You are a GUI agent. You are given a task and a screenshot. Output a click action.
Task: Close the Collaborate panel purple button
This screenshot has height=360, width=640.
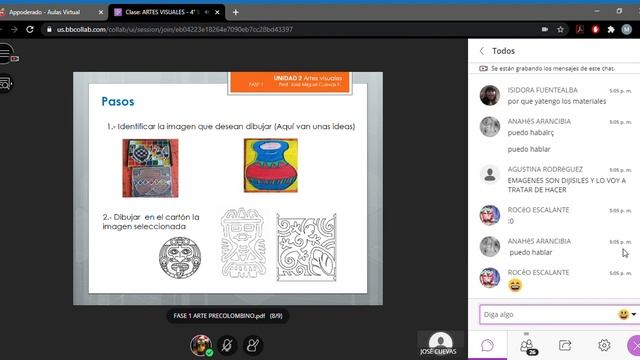634,346
